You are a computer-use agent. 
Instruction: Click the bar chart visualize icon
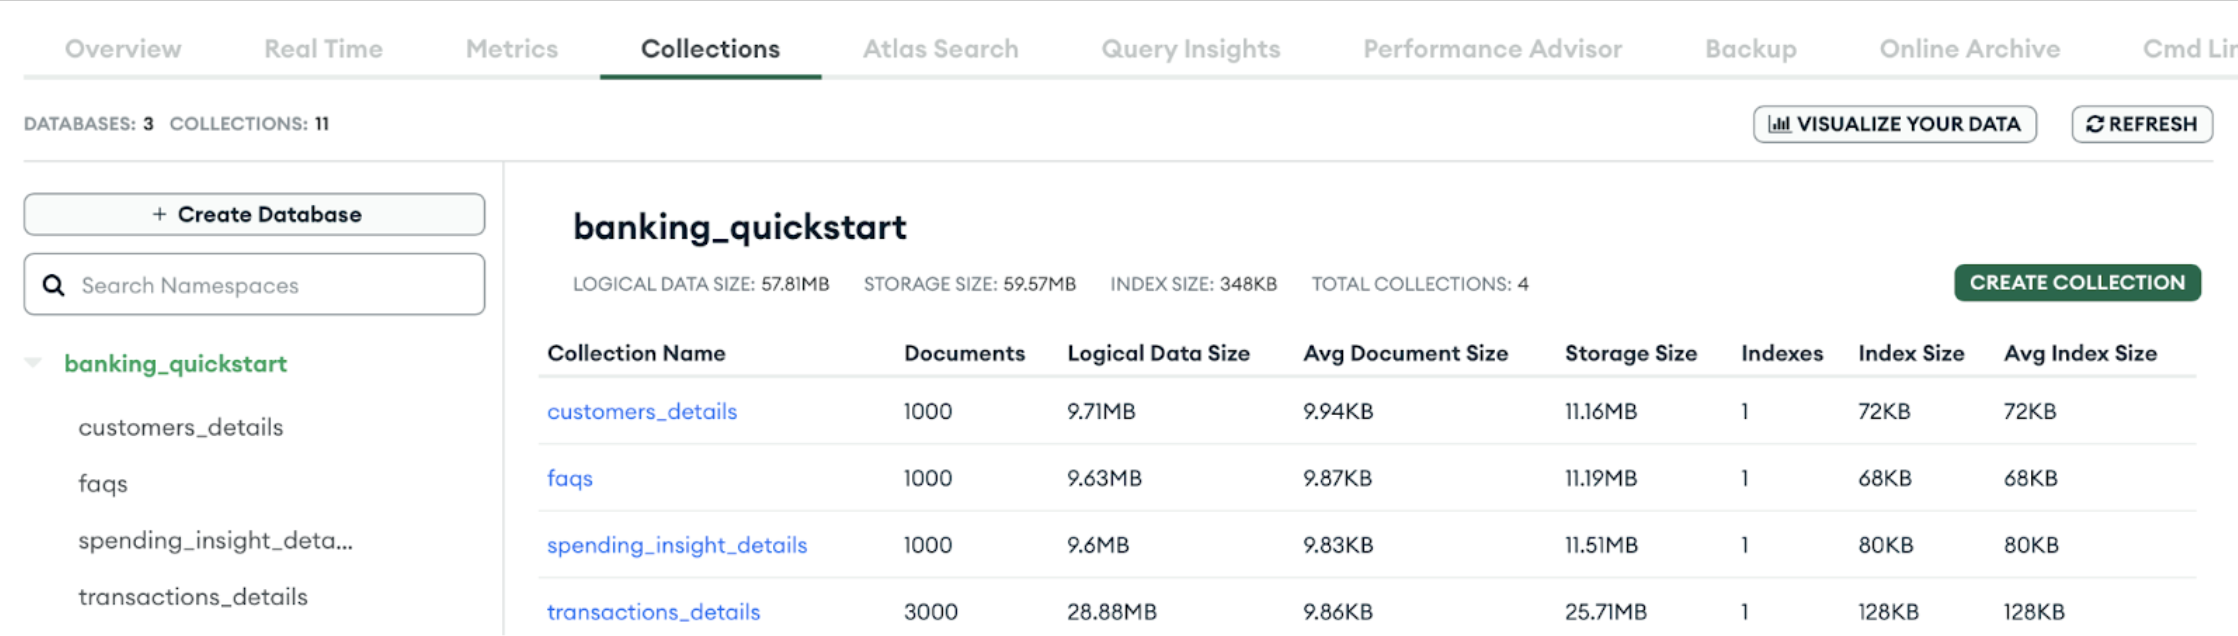1779,124
